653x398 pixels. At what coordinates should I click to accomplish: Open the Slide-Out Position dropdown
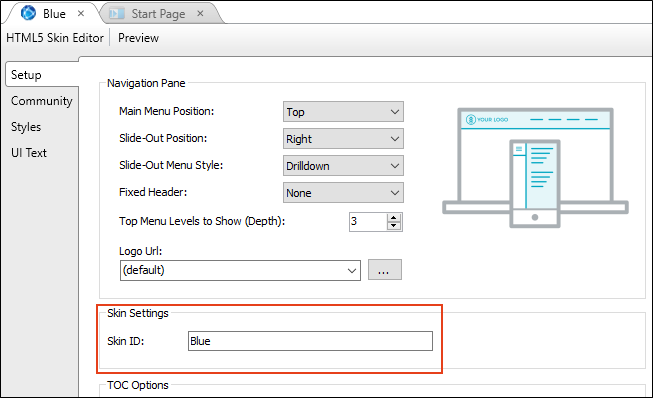point(343,139)
